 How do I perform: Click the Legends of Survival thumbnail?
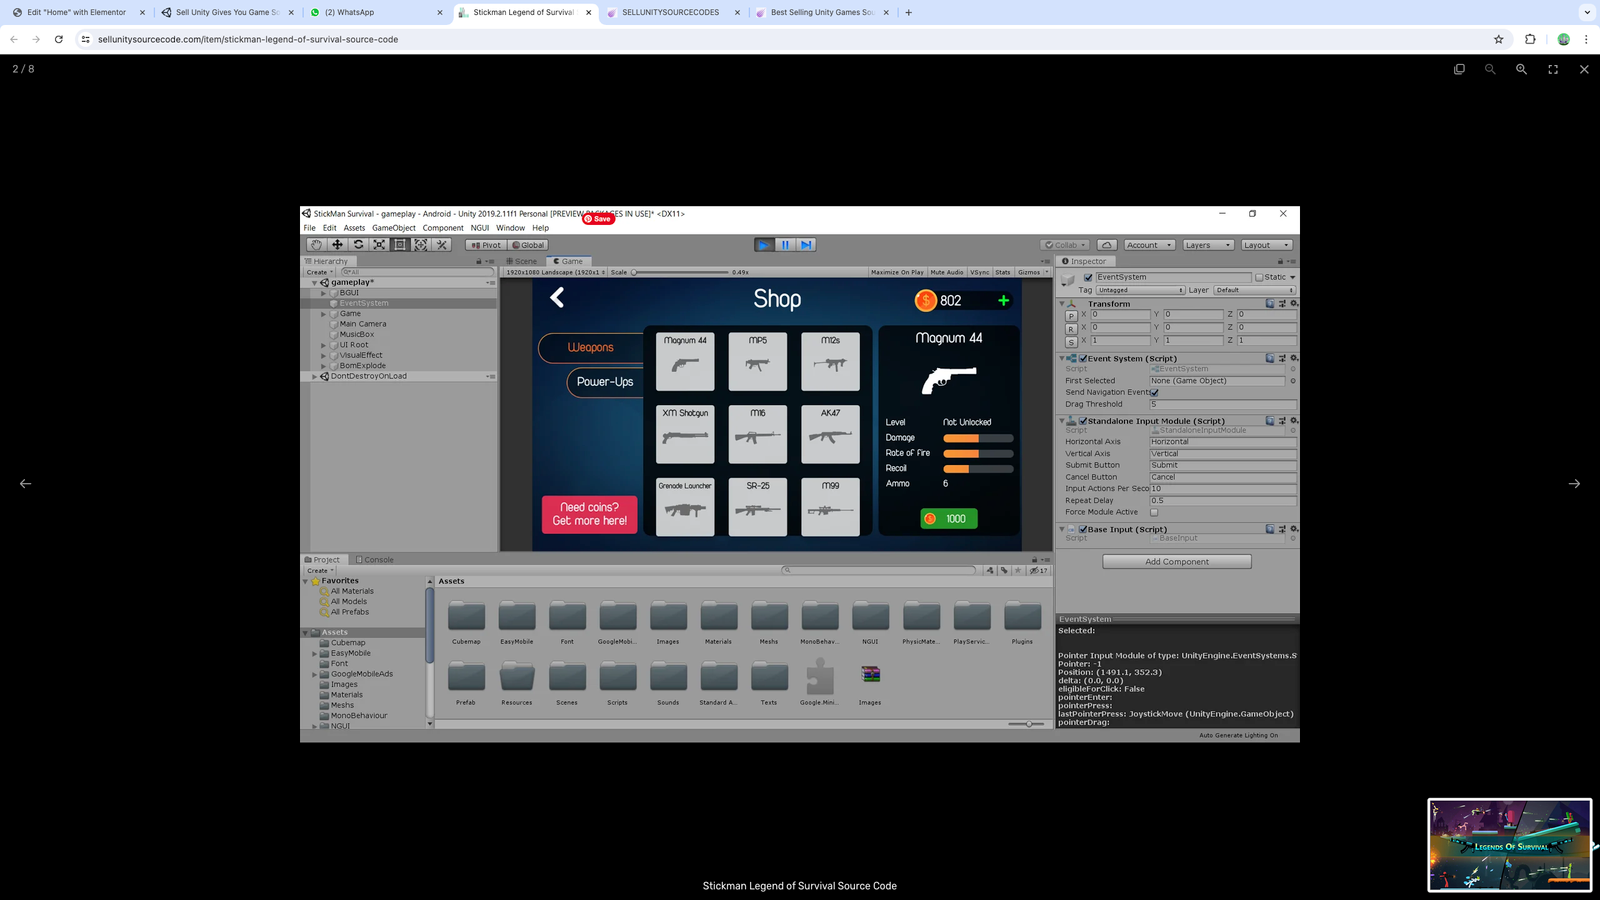pyautogui.click(x=1509, y=845)
